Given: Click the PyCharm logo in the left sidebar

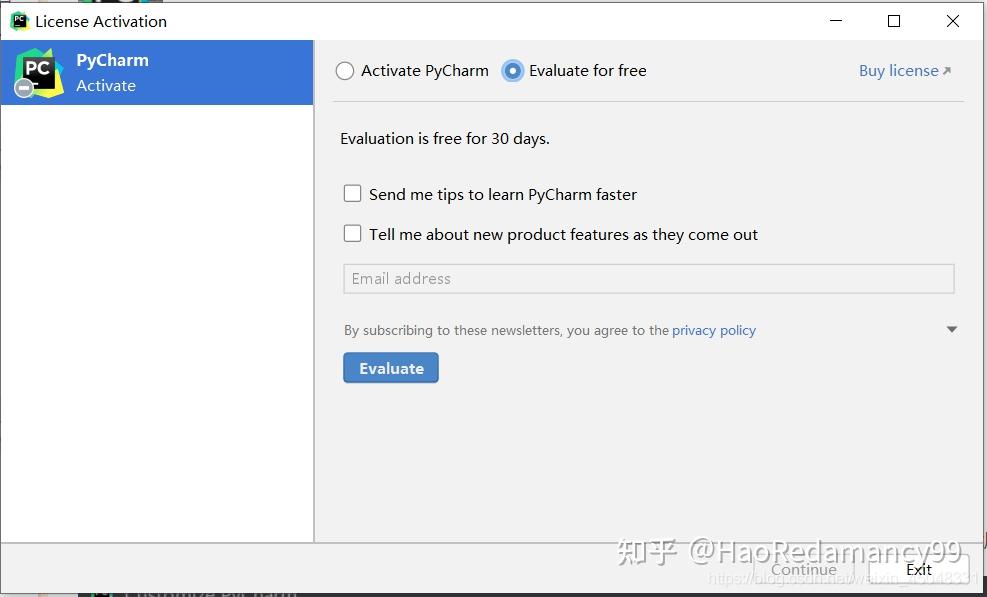Looking at the screenshot, I should (40, 72).
